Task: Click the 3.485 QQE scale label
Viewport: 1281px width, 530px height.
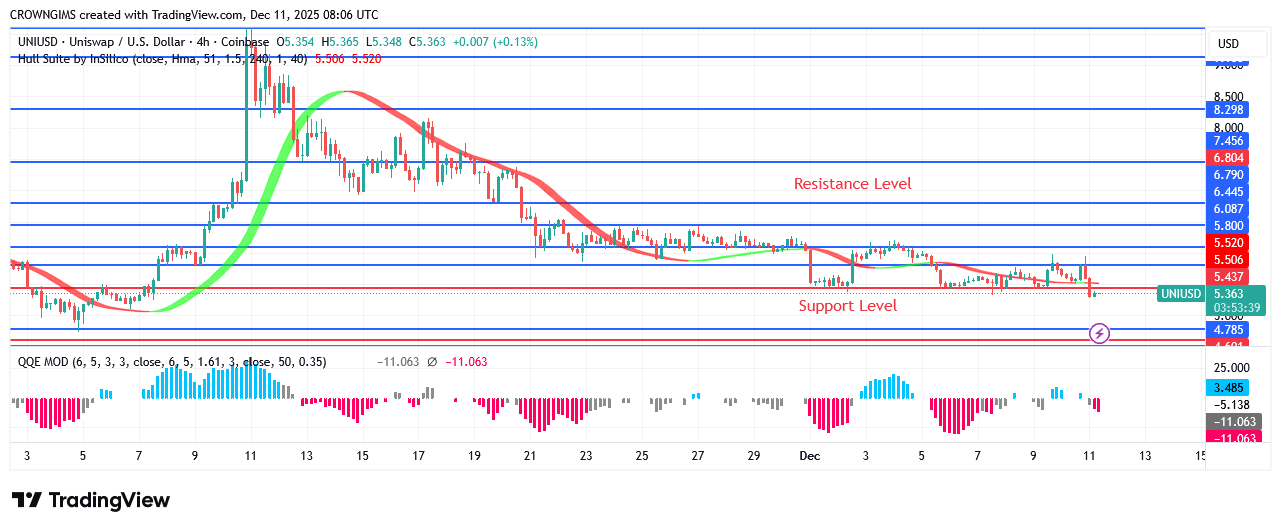Action: coord(1228,387)
